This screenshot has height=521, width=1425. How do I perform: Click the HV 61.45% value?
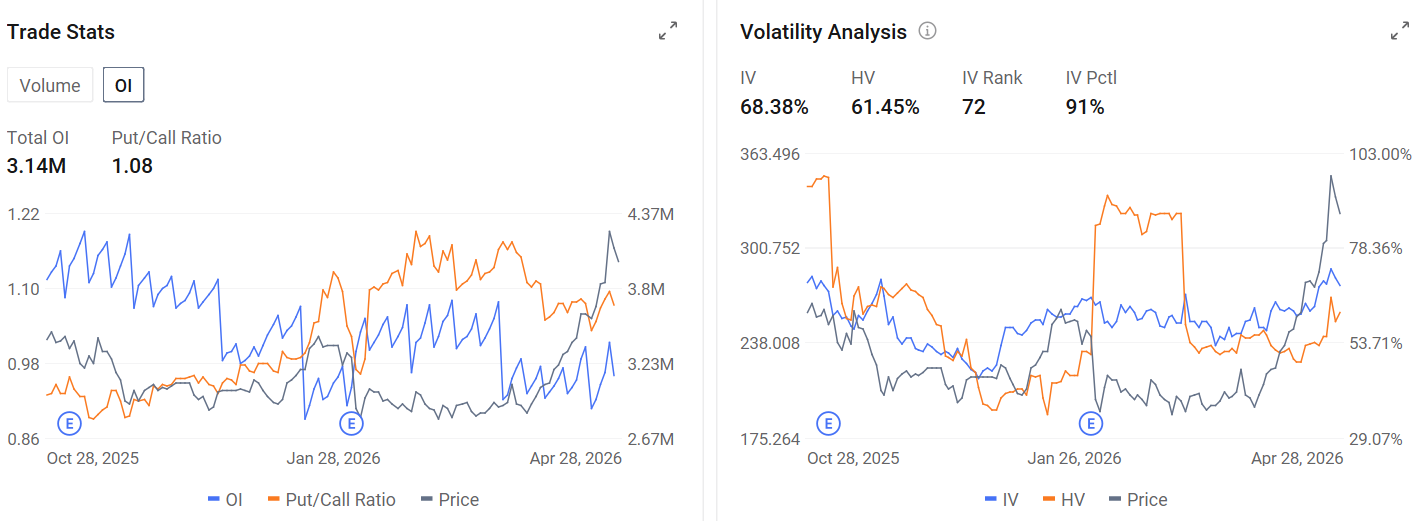tap(885, 107)
